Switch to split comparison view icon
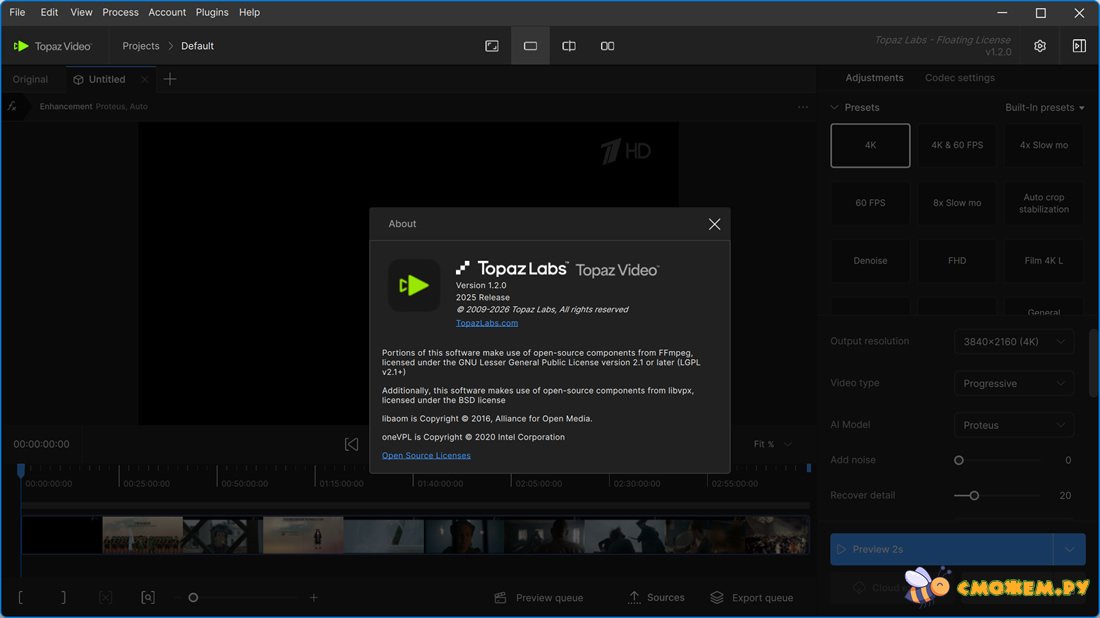 569,46
